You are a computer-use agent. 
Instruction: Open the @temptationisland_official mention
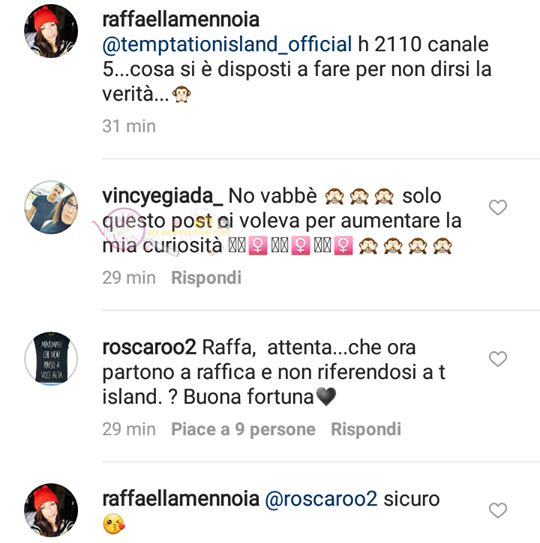227,45
